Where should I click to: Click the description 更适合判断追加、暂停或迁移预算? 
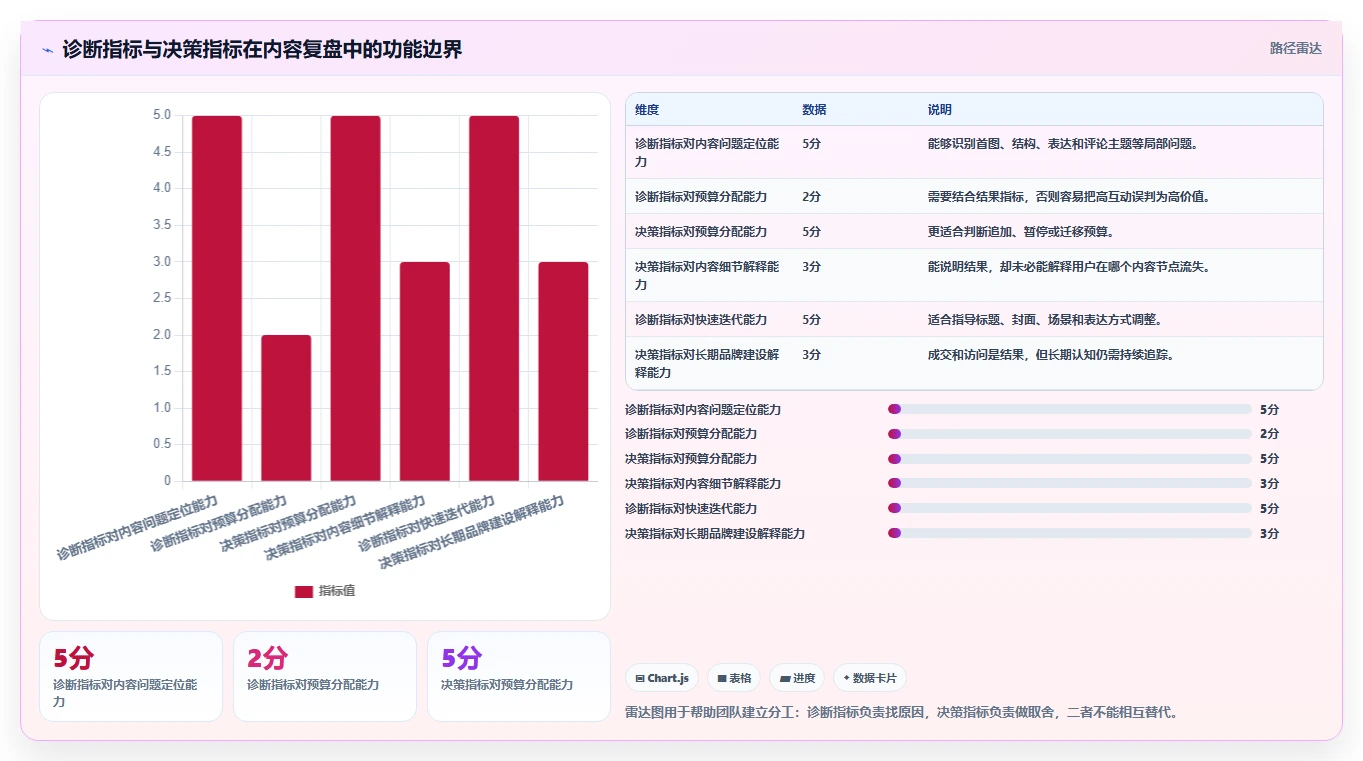click(1021, 231)
